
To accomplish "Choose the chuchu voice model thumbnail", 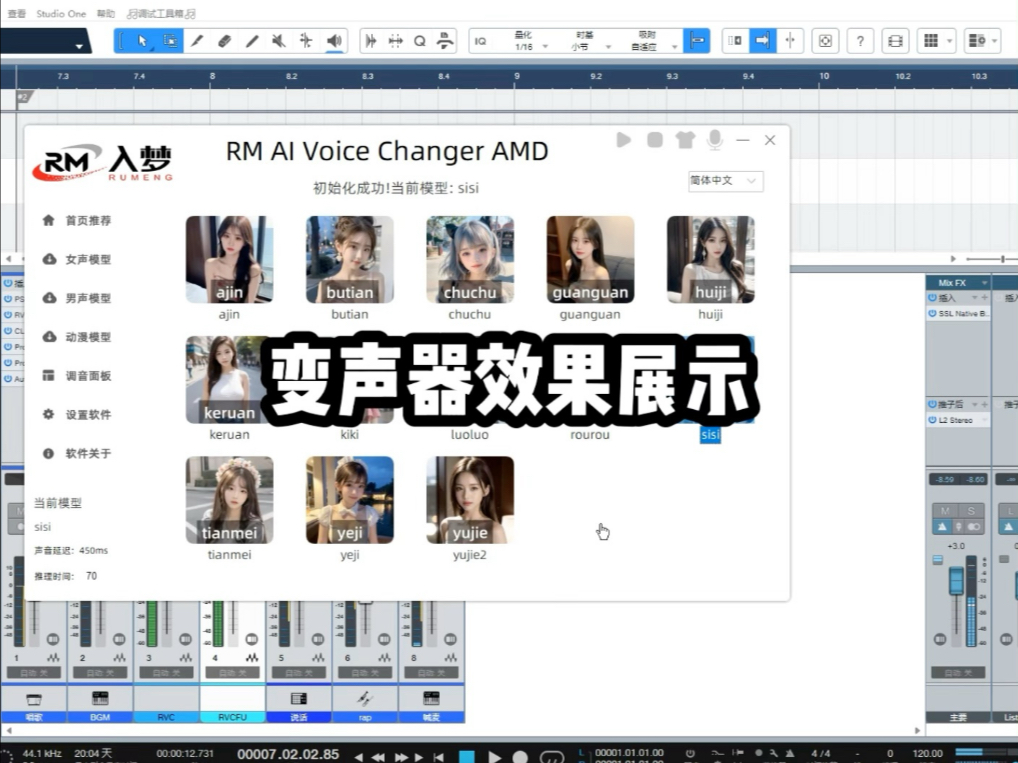I will click(x=469, y=260).
